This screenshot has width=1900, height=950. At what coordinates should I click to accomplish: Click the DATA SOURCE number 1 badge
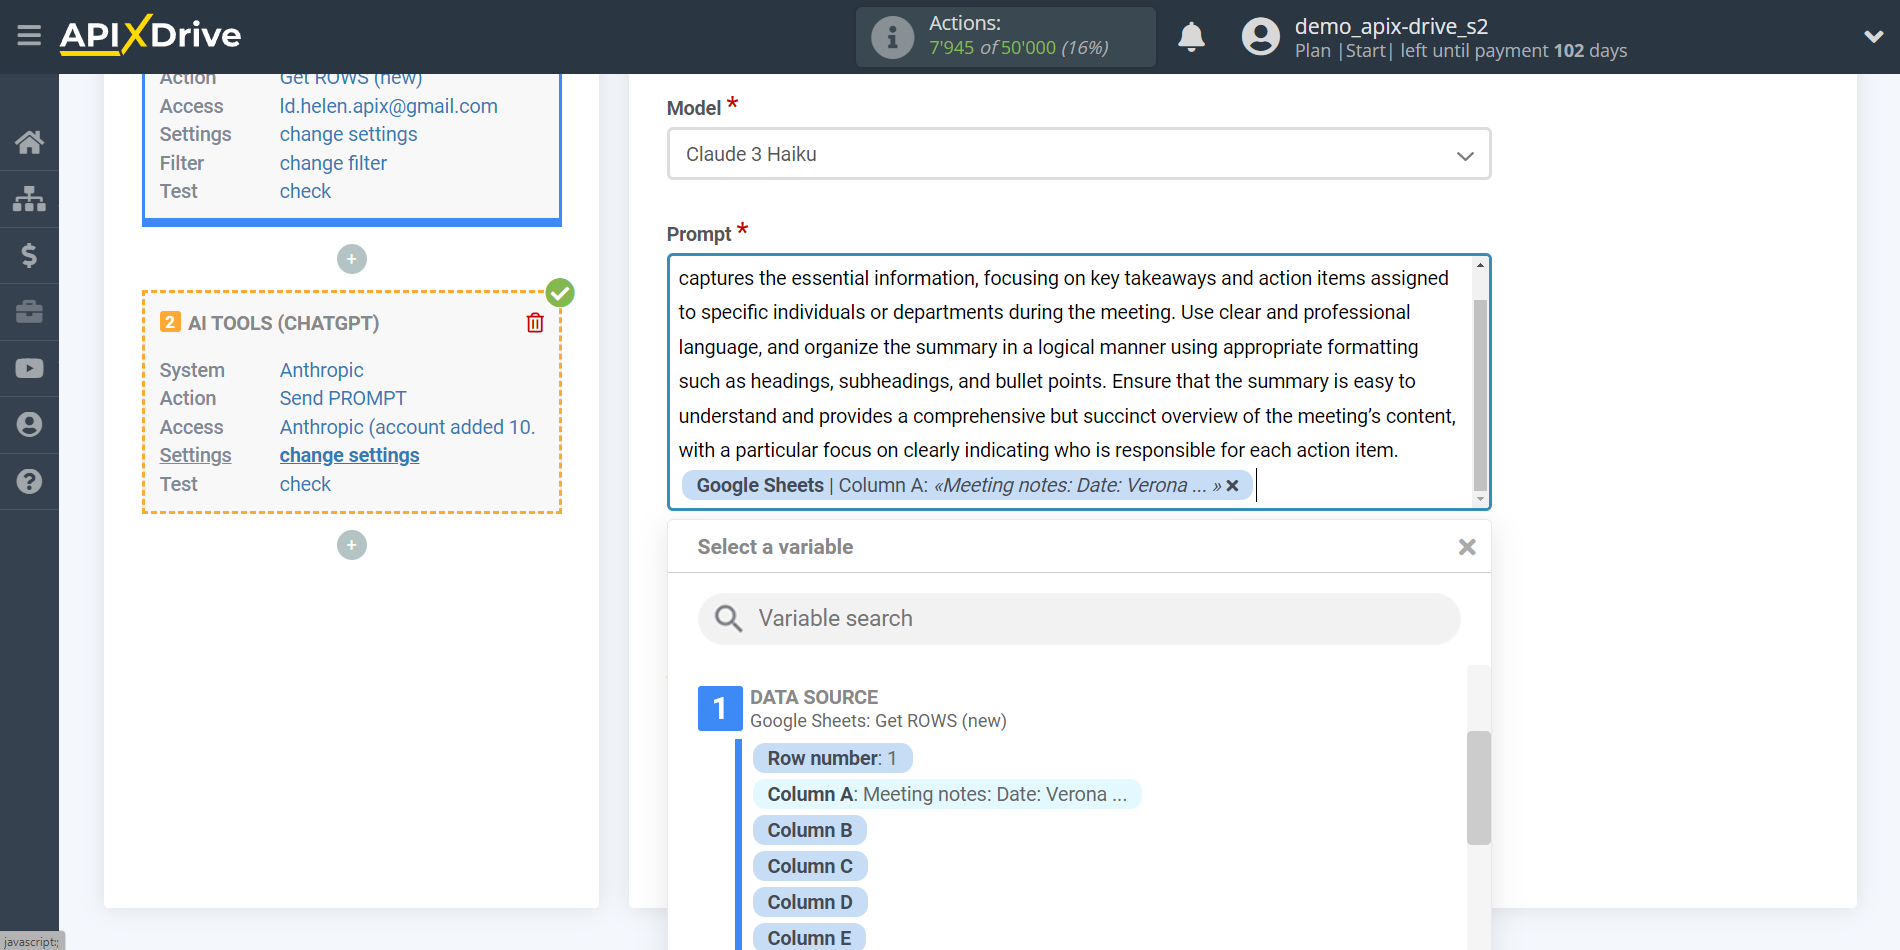click(x=720, y=708)
